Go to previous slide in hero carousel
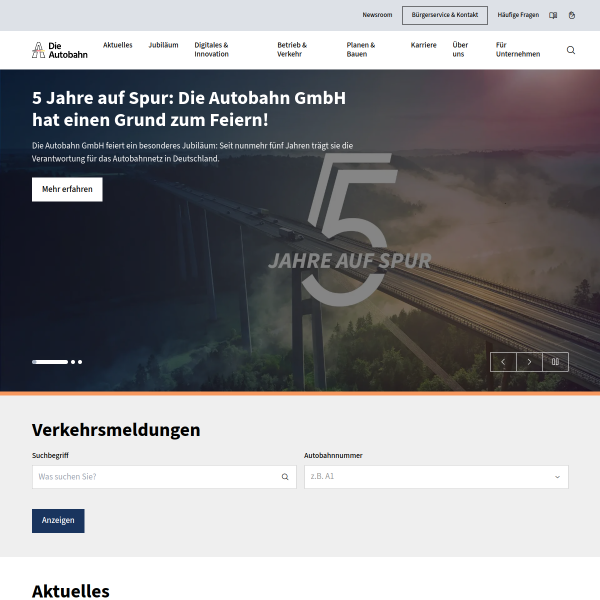Image resolution: width=600 pixels, height=600 pixels. tap(503, 362)
